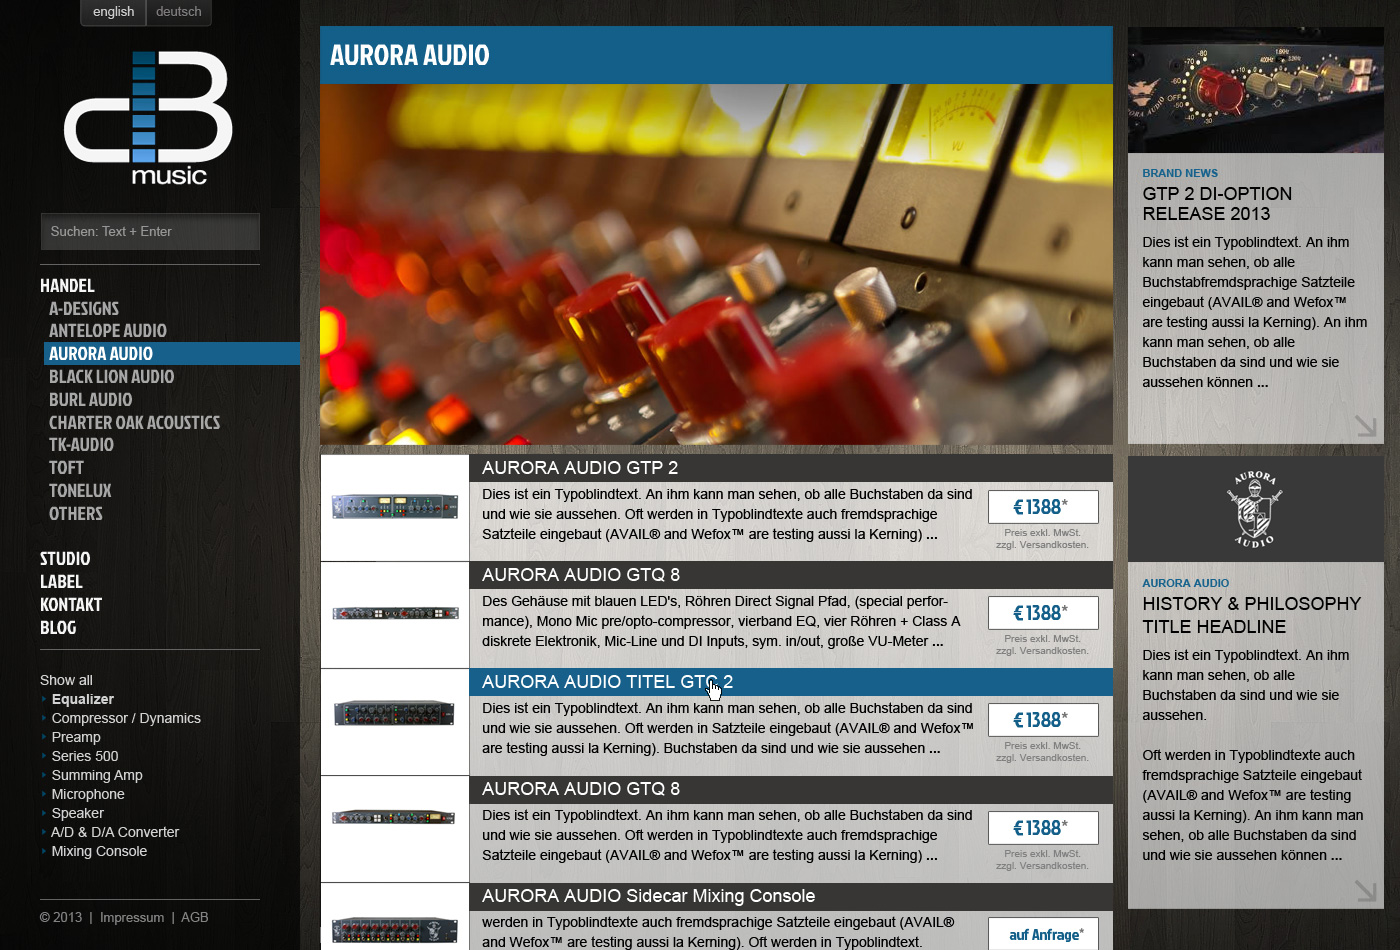
Task: Open AURORA AUDIO TITEL GTQ 2 title
Action: tap(608, 682)
